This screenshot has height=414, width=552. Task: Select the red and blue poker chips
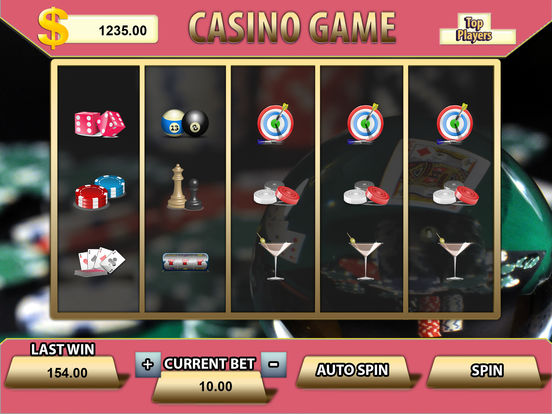tap(100, 192)
